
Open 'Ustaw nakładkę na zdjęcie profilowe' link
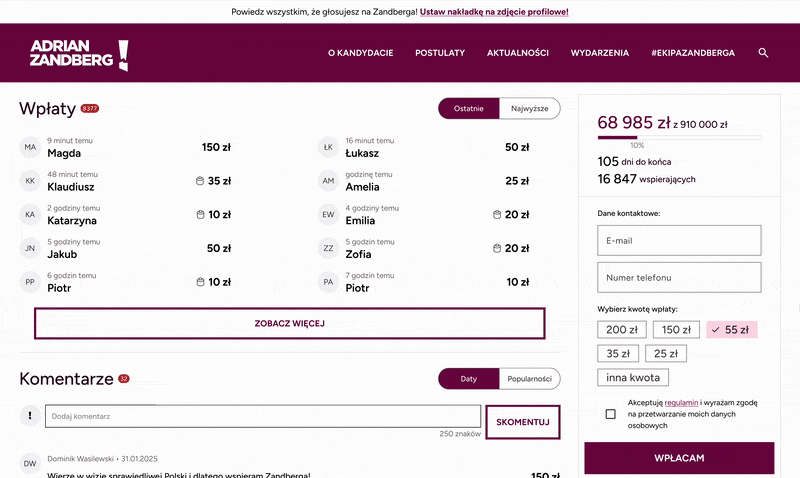point(494,12)
